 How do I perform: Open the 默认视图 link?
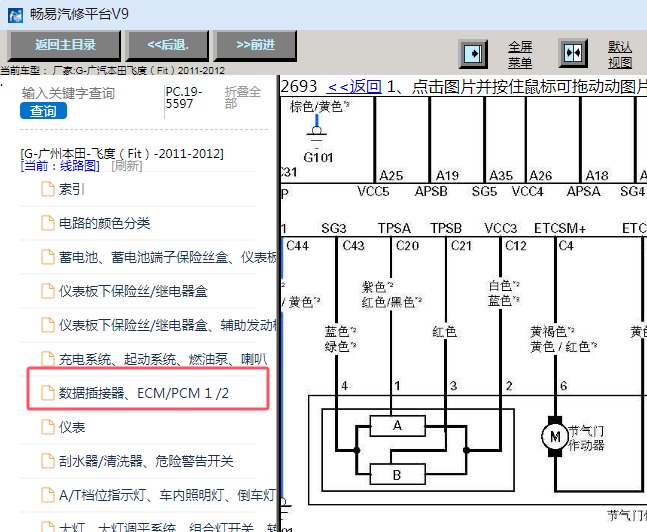point(620,54)
